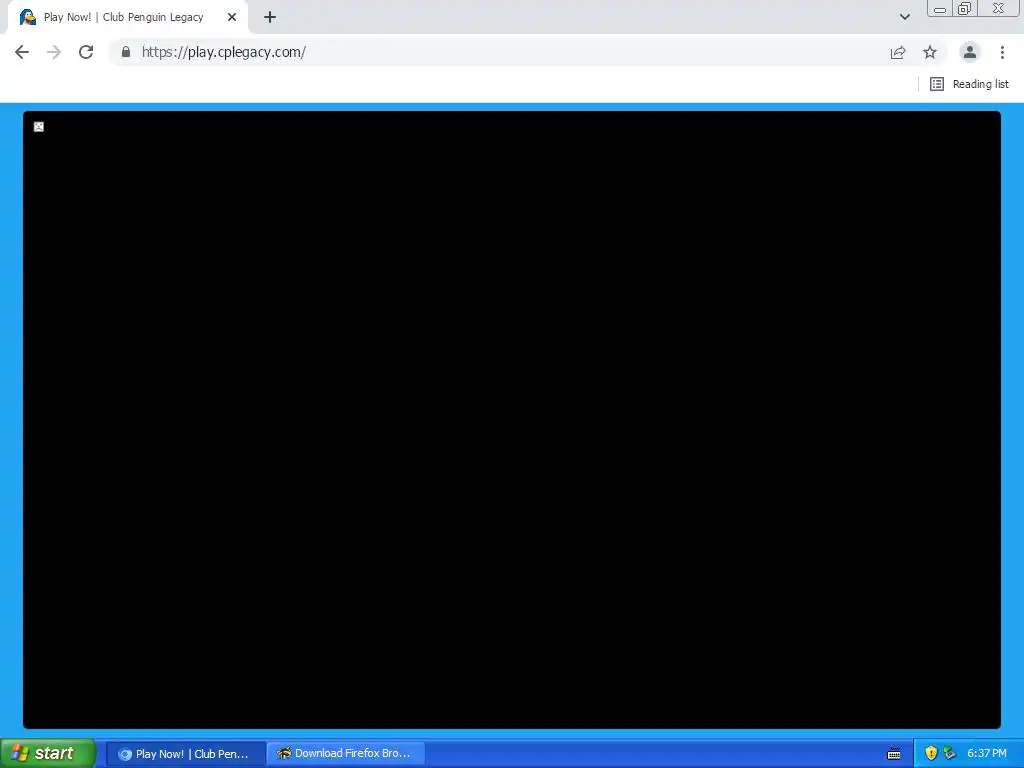View site info via the padlock icon
1024x768 pixels.
126,52
